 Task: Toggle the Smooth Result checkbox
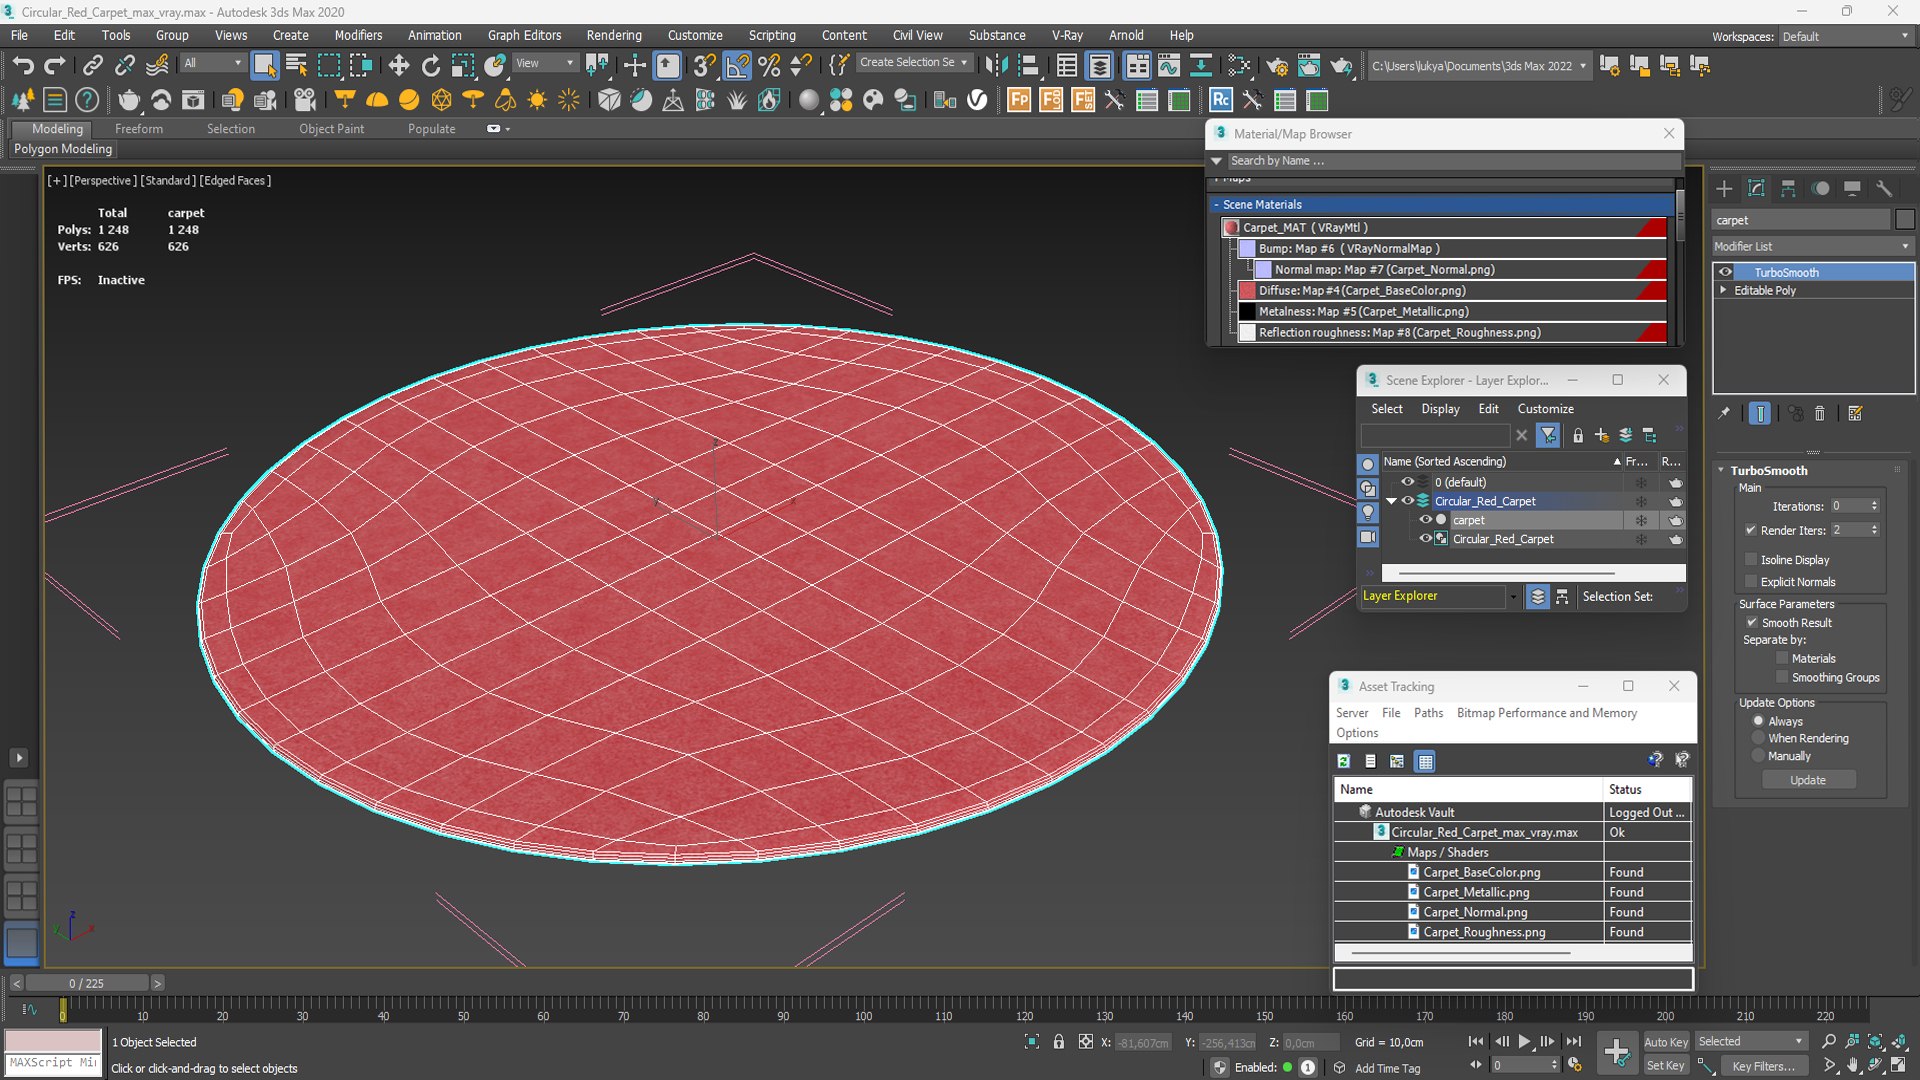pyautogui.click(x=1752, y=623)
